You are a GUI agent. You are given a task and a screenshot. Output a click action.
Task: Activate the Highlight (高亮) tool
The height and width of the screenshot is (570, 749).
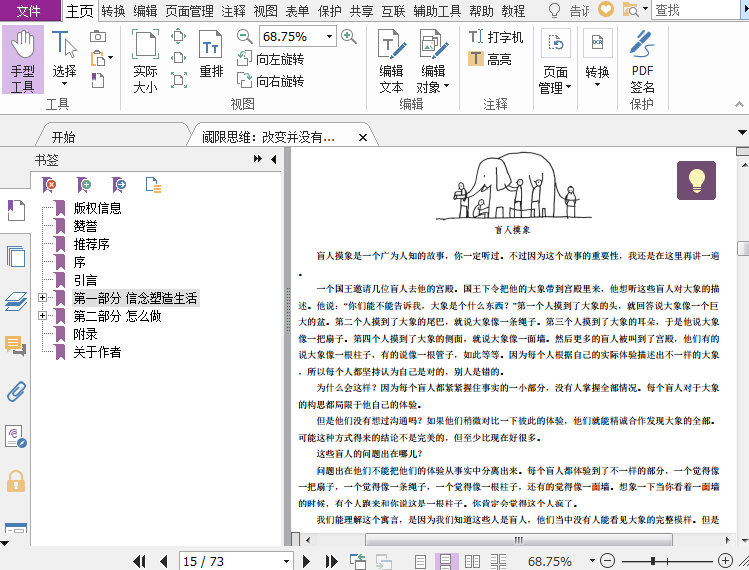coord(490,59)
